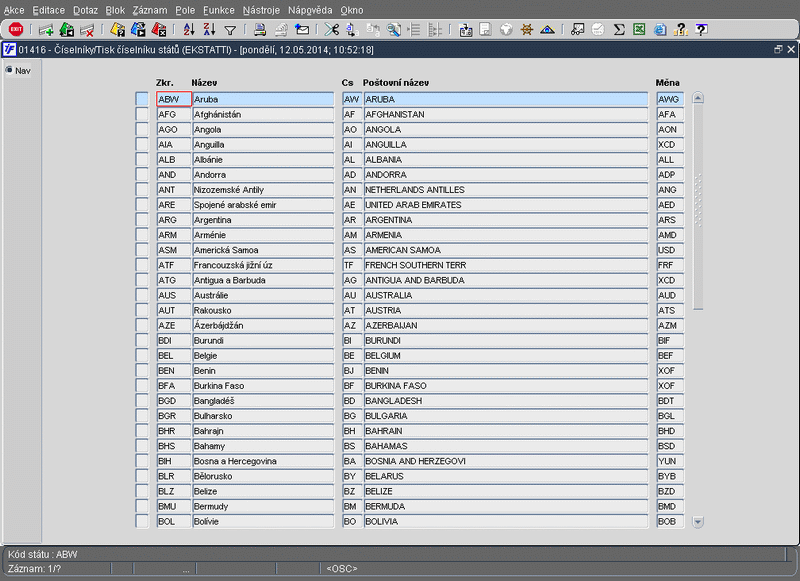The image size is (800, 581).
Task: Click the restore window button in title bar
Action: (778, 49)
